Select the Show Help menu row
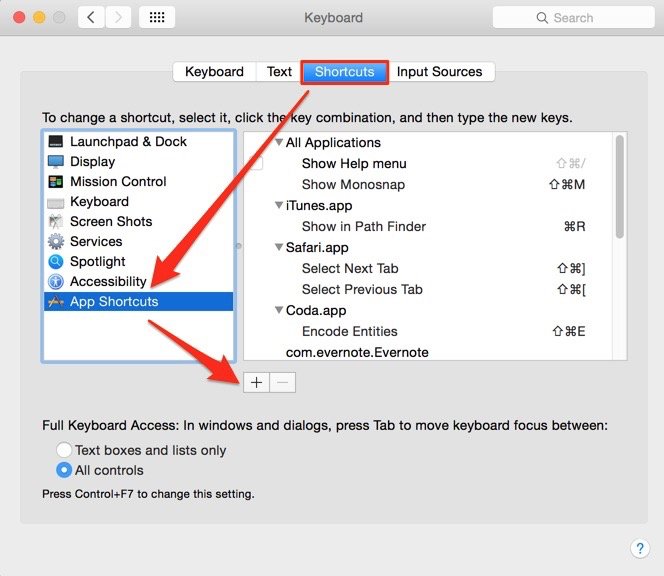Viewport: 664px width, 576px height. (x=428, y=163)
